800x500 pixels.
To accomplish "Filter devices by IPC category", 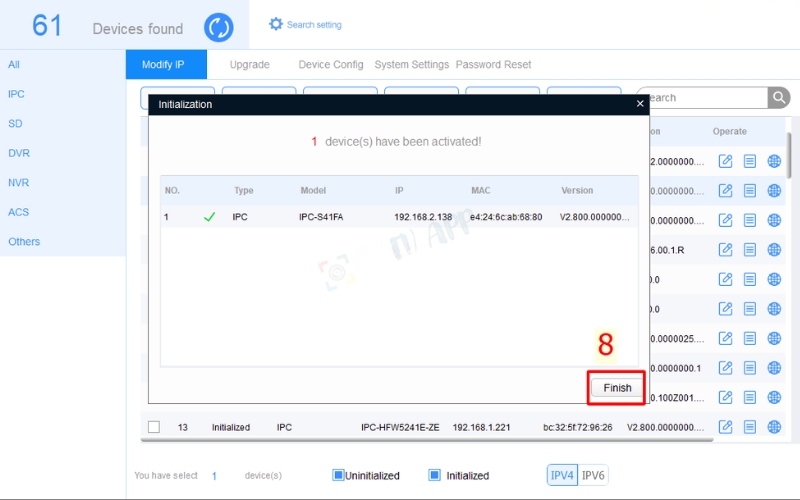I will click(x=16, y=94).
